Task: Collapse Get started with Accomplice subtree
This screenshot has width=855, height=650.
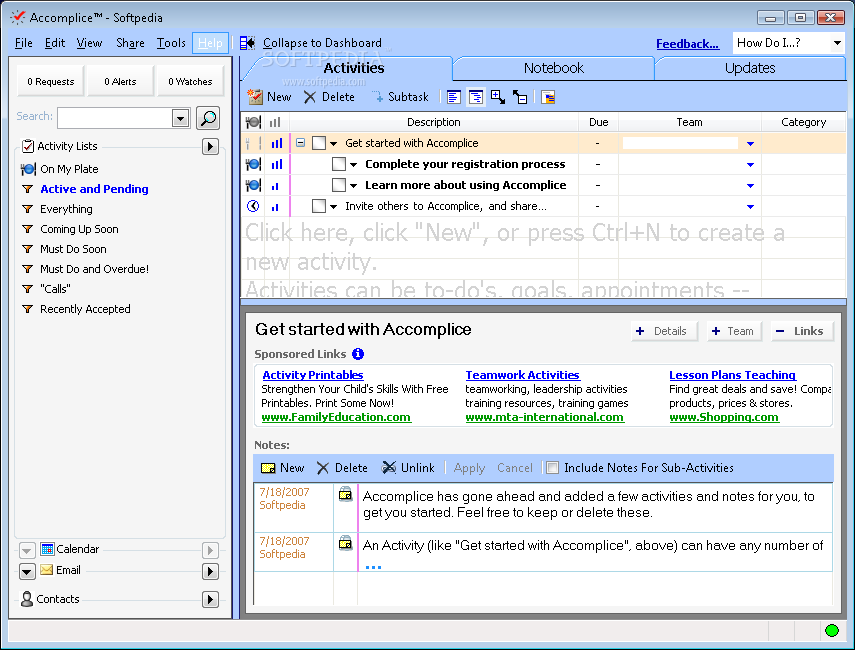Action: tap(300, 143)
